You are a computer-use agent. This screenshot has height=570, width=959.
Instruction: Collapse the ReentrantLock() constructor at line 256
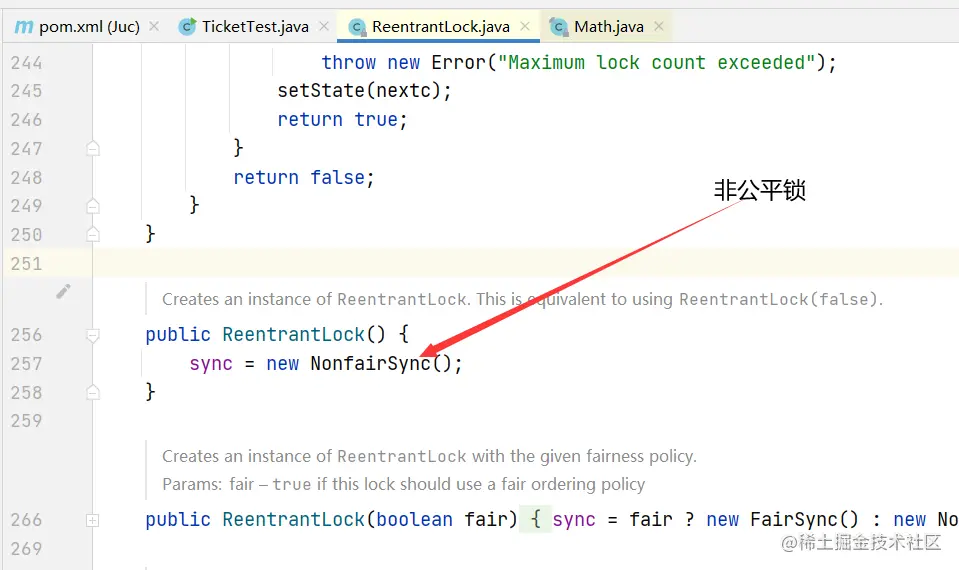93,335
